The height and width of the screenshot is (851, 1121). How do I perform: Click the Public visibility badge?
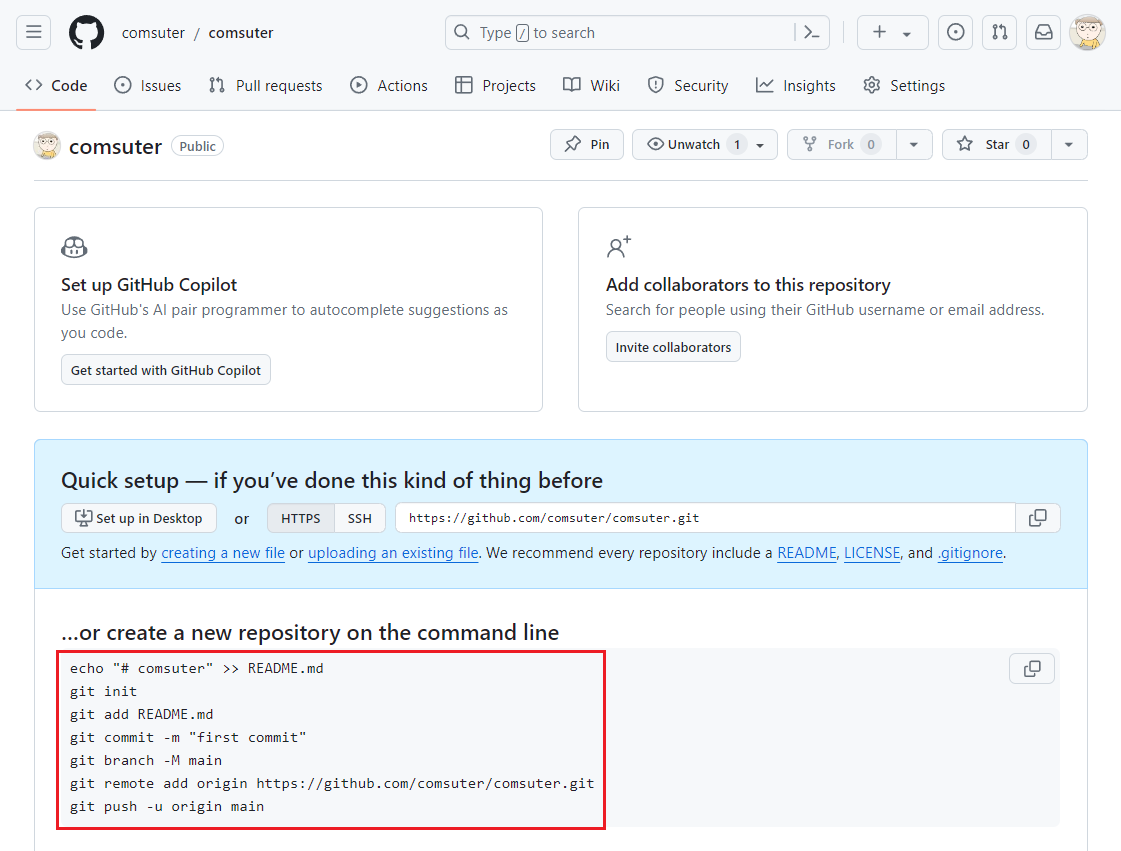tap(197, 146)
